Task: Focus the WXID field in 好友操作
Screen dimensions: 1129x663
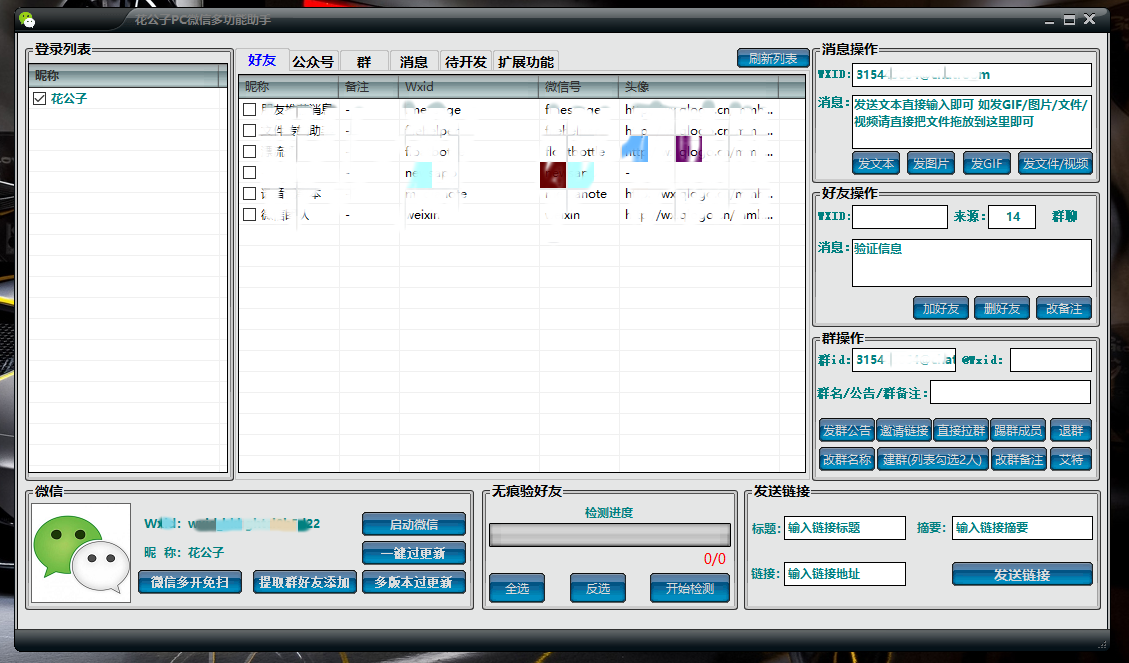Action: coord(900,217)
